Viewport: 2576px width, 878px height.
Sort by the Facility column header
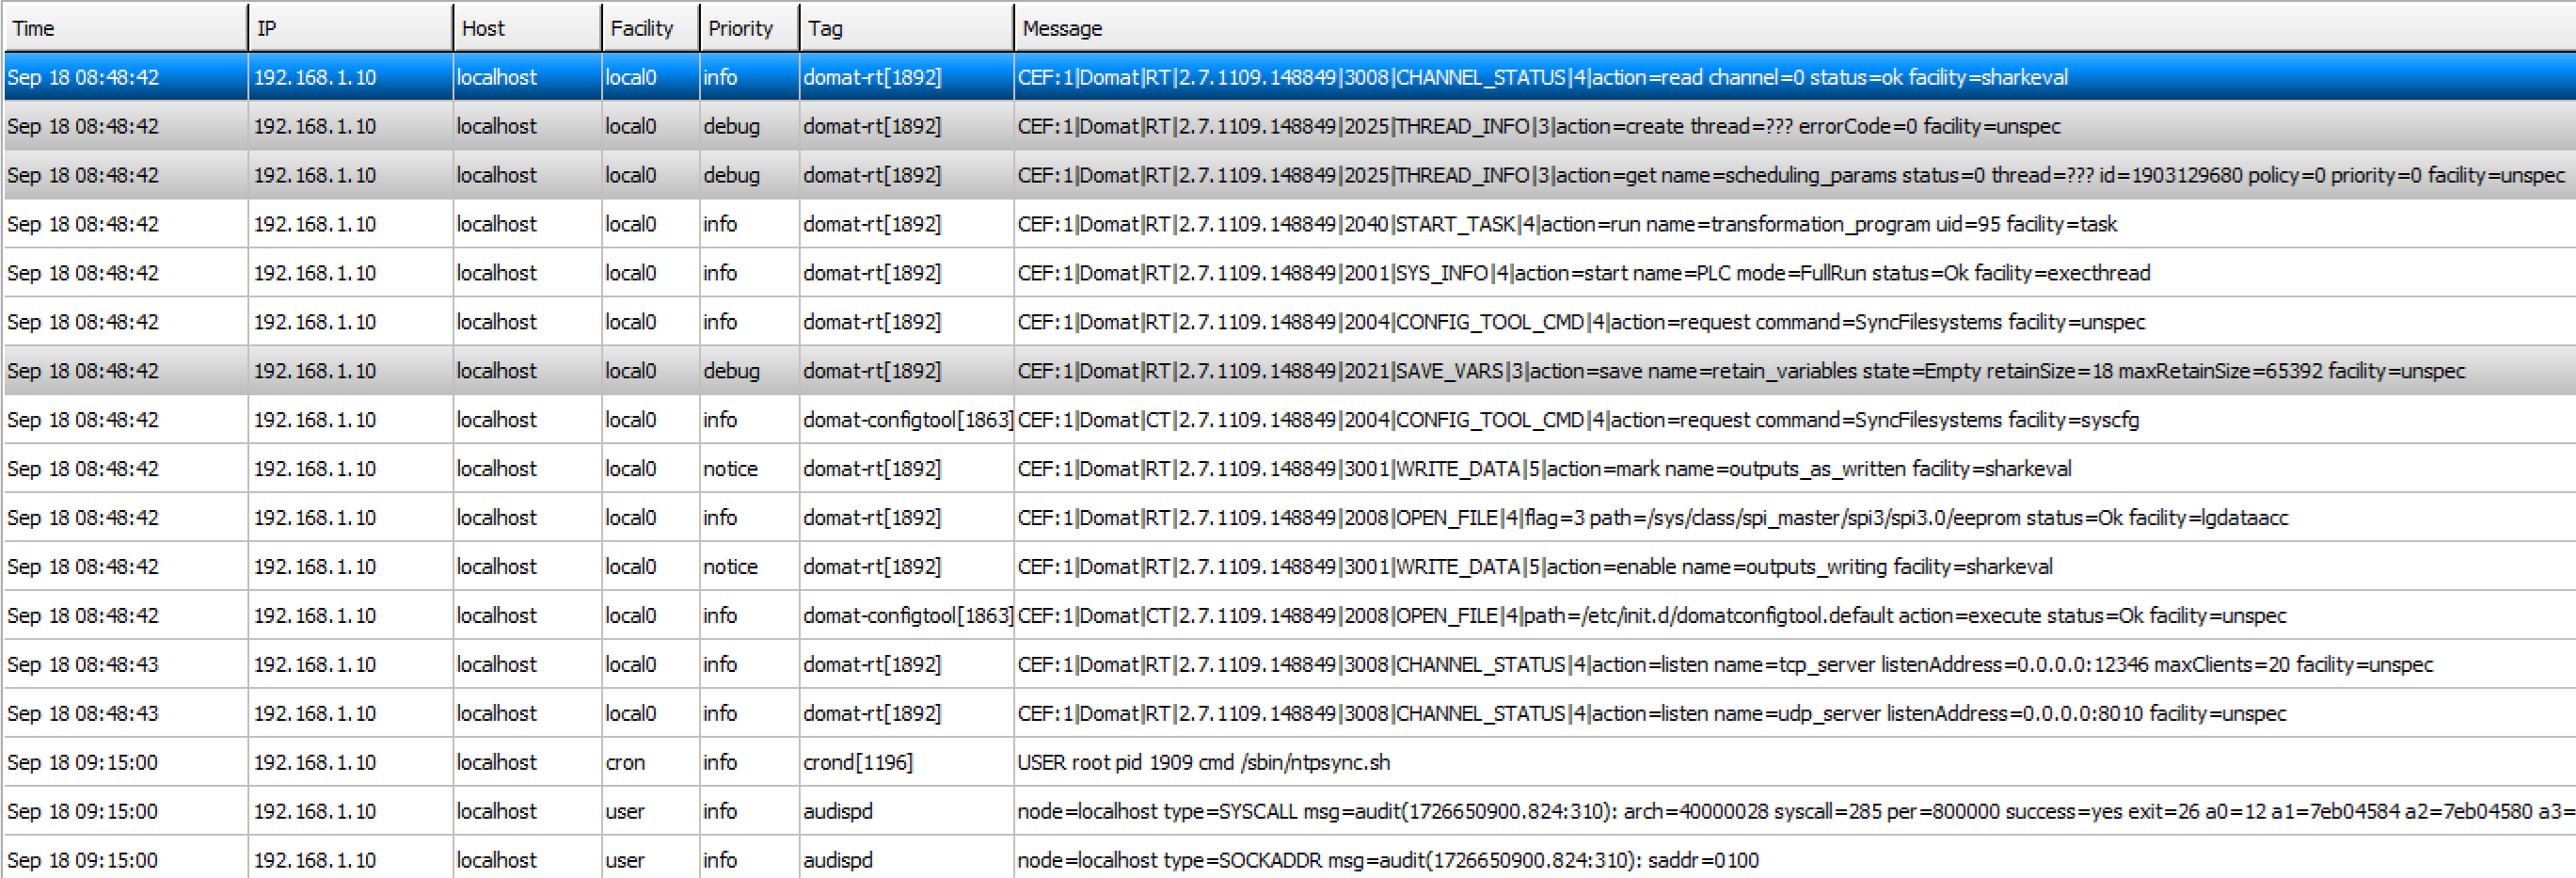(x=650, y=28)
